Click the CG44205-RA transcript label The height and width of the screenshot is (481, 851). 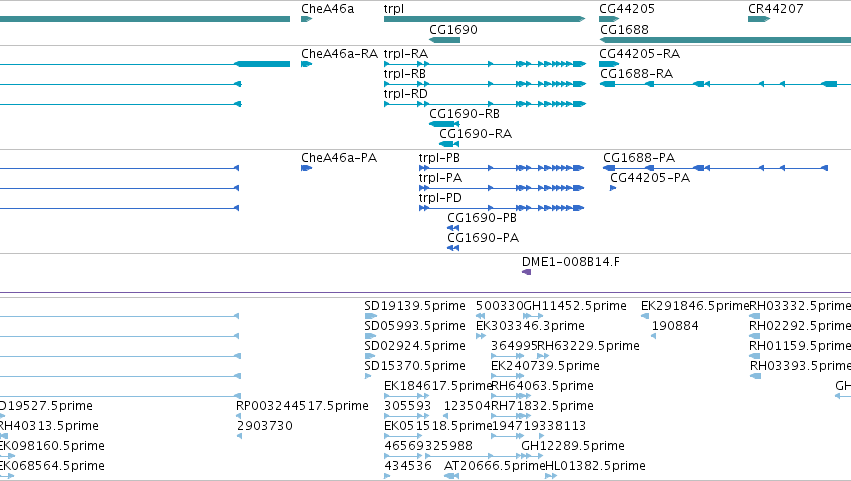click(x=639, y=54)
